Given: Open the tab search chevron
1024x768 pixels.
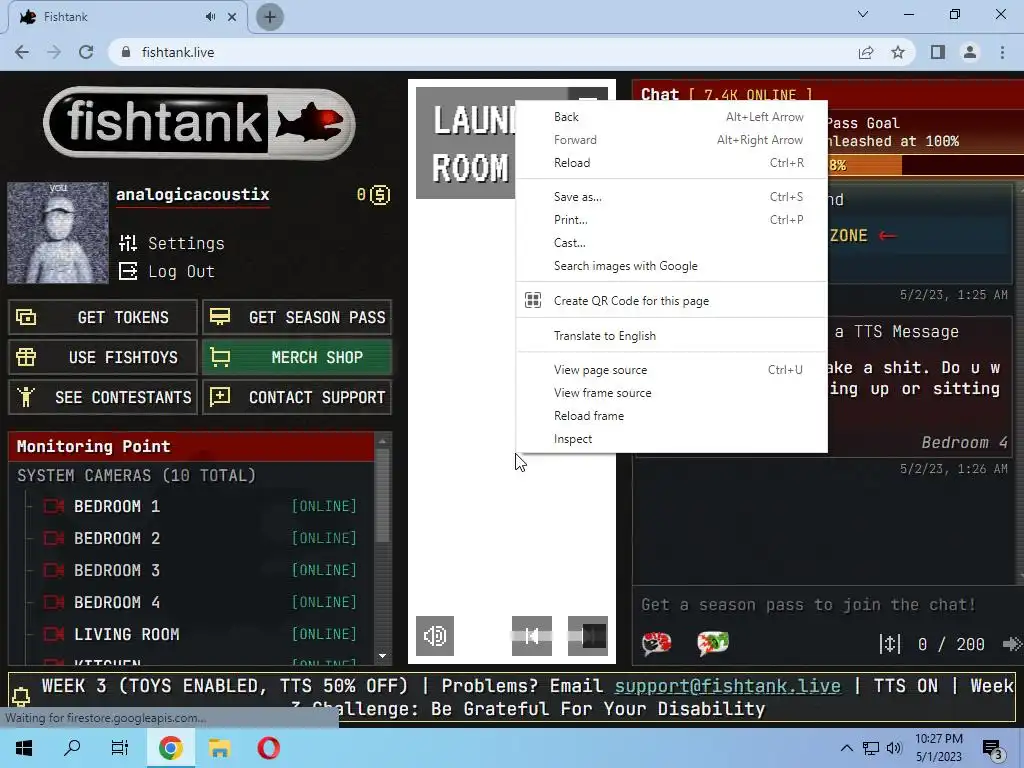Looking at the screenshot, I should pos(863,14).
